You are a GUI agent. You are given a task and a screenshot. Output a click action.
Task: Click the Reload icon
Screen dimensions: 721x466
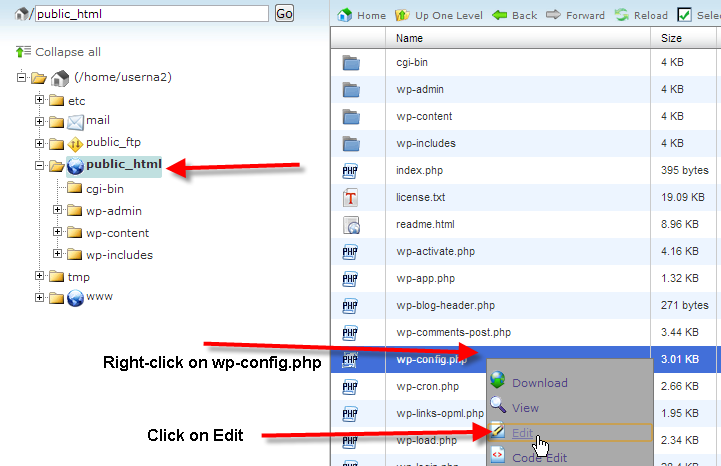click(x=622, y=15)
